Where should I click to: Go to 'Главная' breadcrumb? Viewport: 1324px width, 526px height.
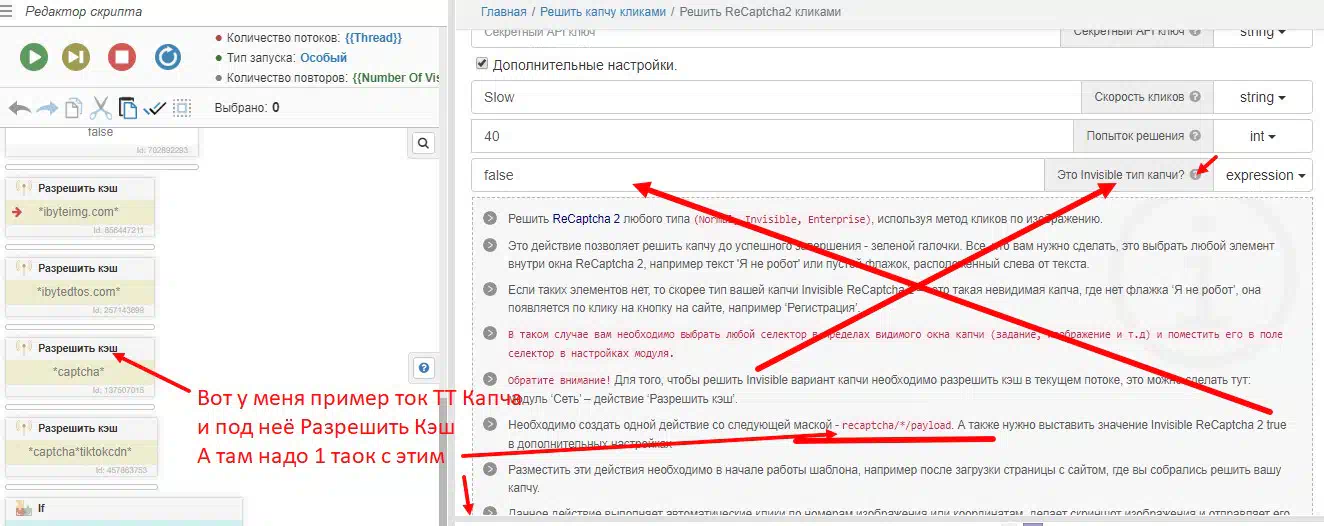503,12
